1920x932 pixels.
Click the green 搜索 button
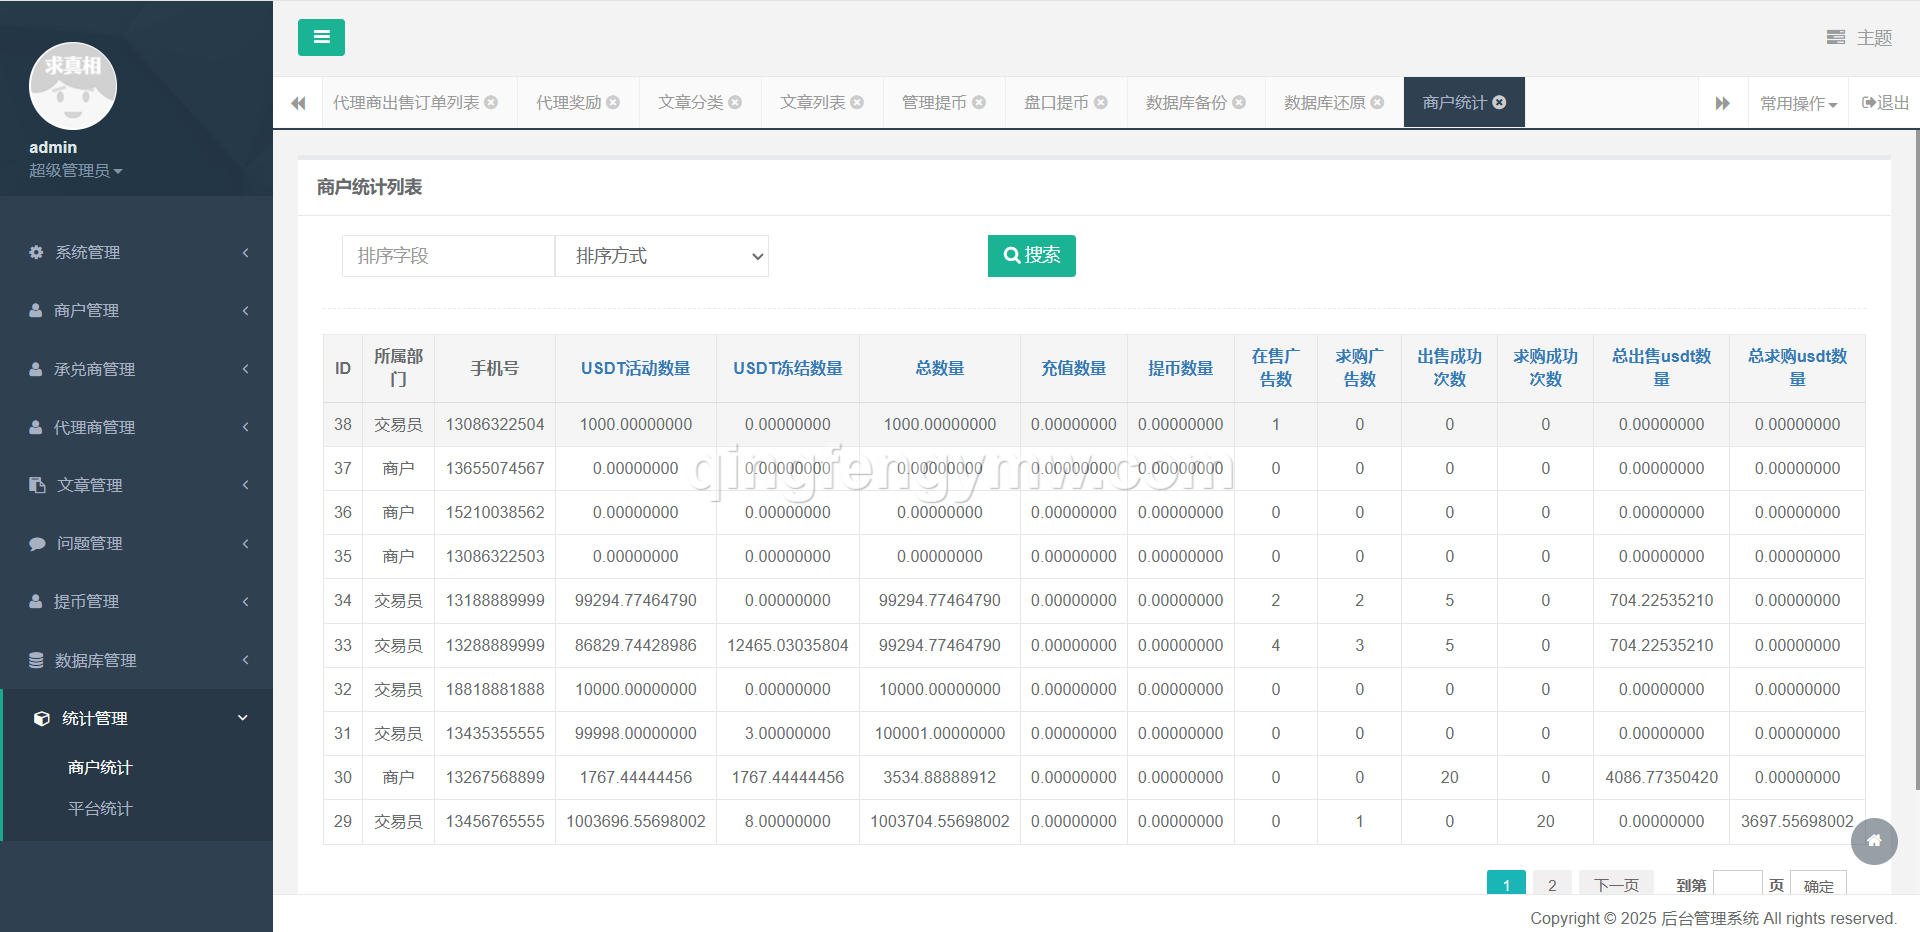coord(1032,256)
